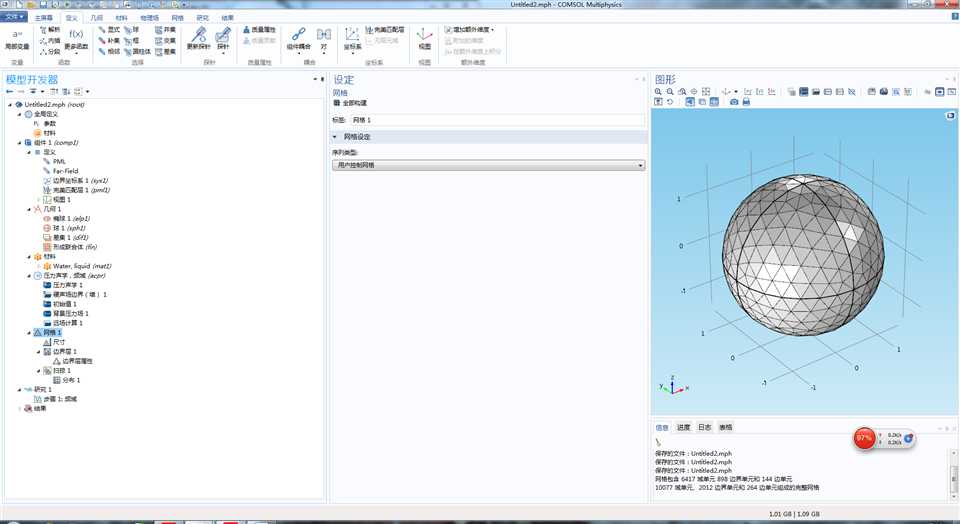Click the 全部构建 build all mesh button
960x524 pixels.
pos(350,103)
